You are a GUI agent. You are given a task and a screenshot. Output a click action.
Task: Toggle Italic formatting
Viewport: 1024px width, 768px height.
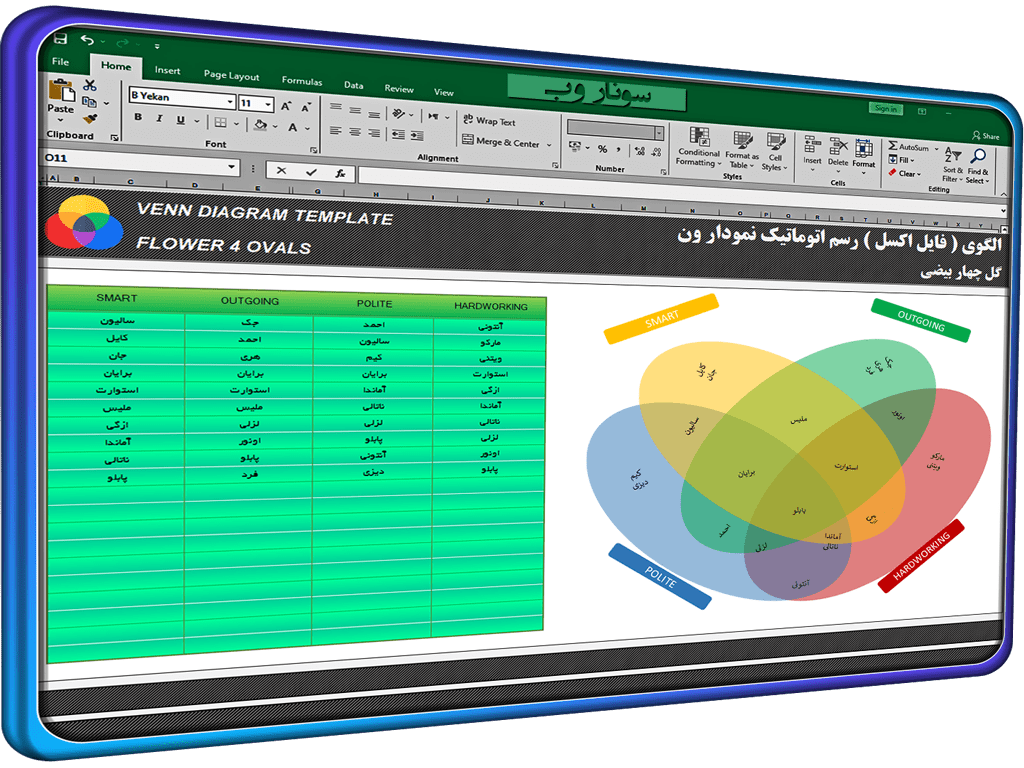coord(159,118)
